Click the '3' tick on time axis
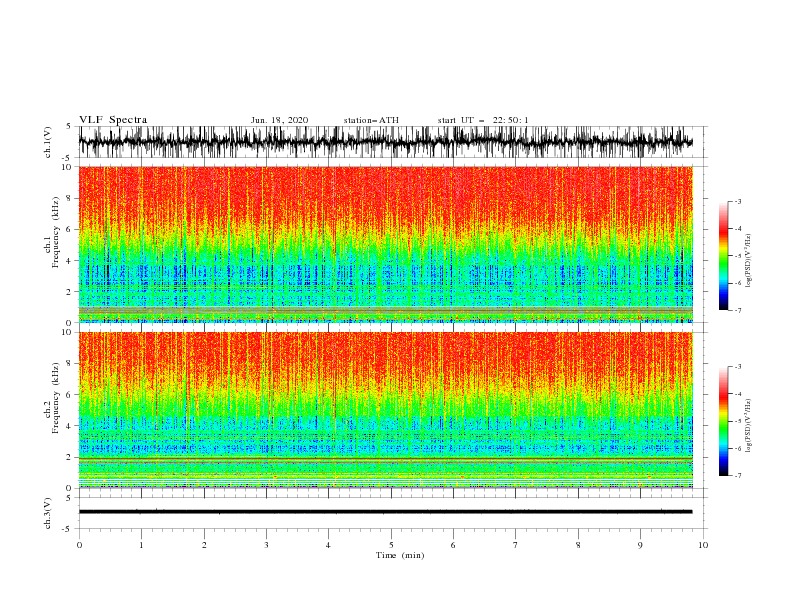Viewport: 792px width, 612px height. point(266,545)
